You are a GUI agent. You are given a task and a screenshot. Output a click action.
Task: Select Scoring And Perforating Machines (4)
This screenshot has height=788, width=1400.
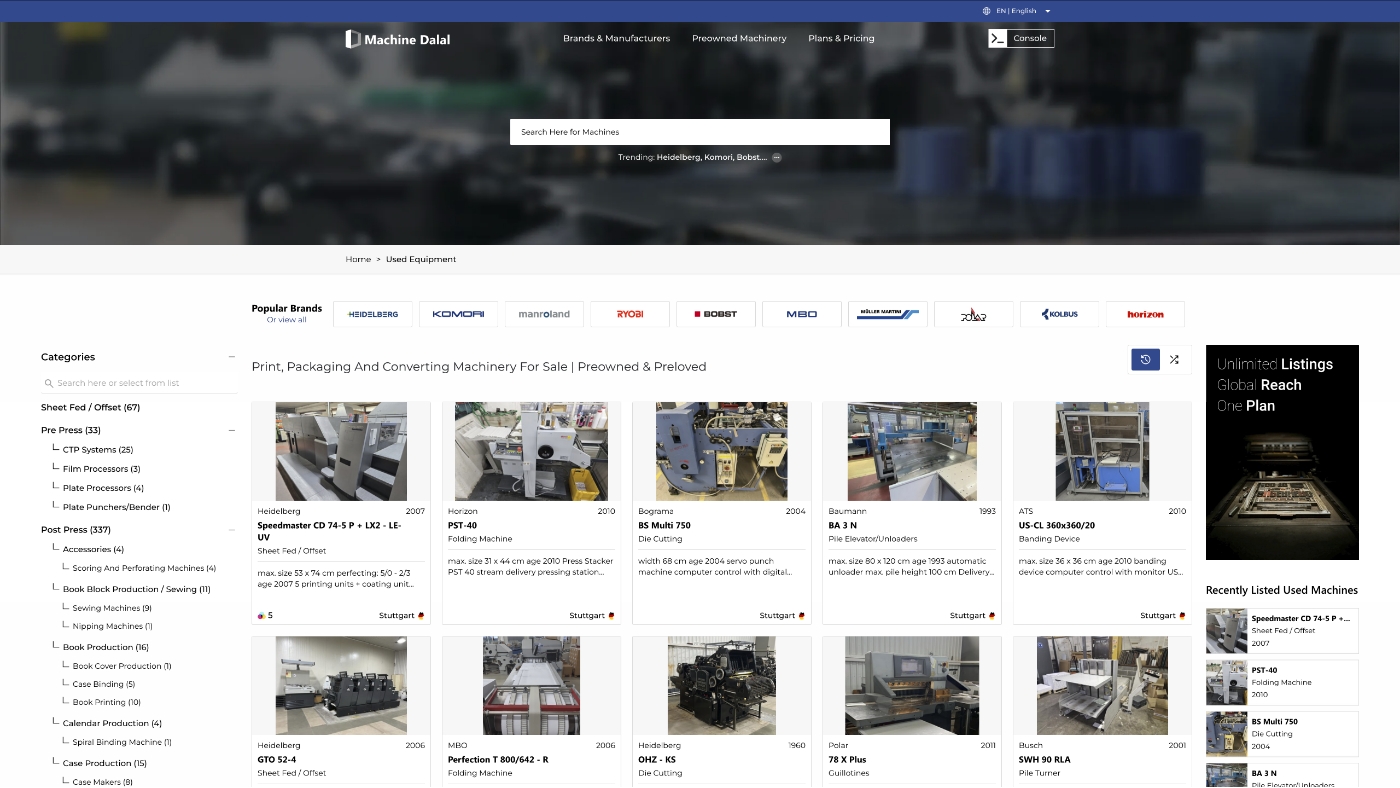click(x=144, y=568)
